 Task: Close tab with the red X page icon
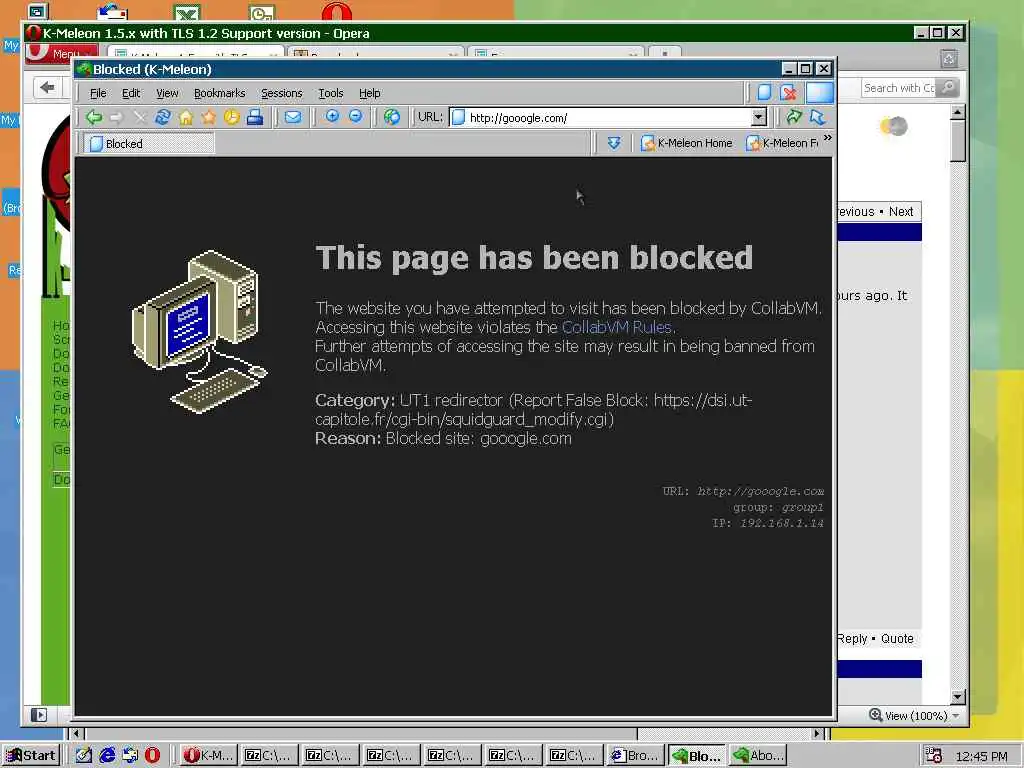click(x=788, y=93)
